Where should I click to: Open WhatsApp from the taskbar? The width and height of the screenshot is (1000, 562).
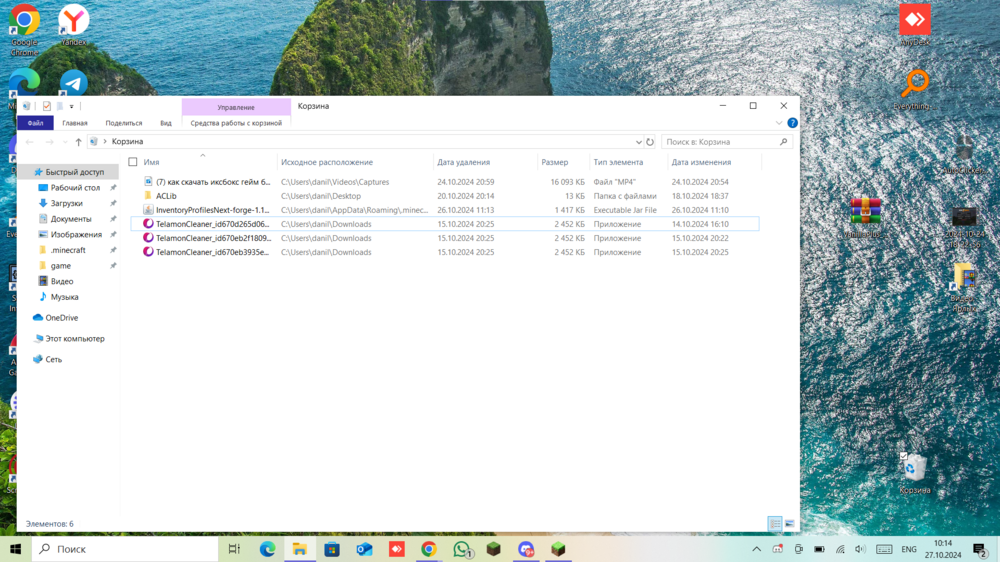point(462,549)
